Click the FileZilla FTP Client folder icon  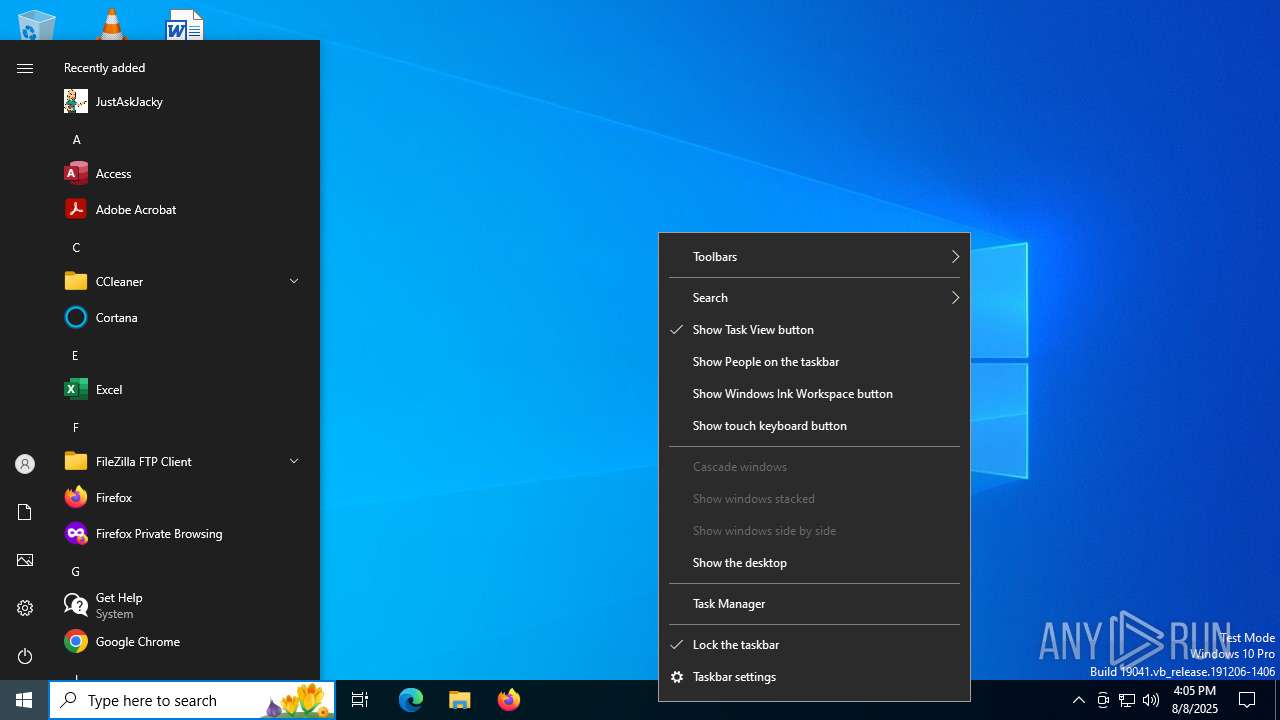(x=76, y=461)
